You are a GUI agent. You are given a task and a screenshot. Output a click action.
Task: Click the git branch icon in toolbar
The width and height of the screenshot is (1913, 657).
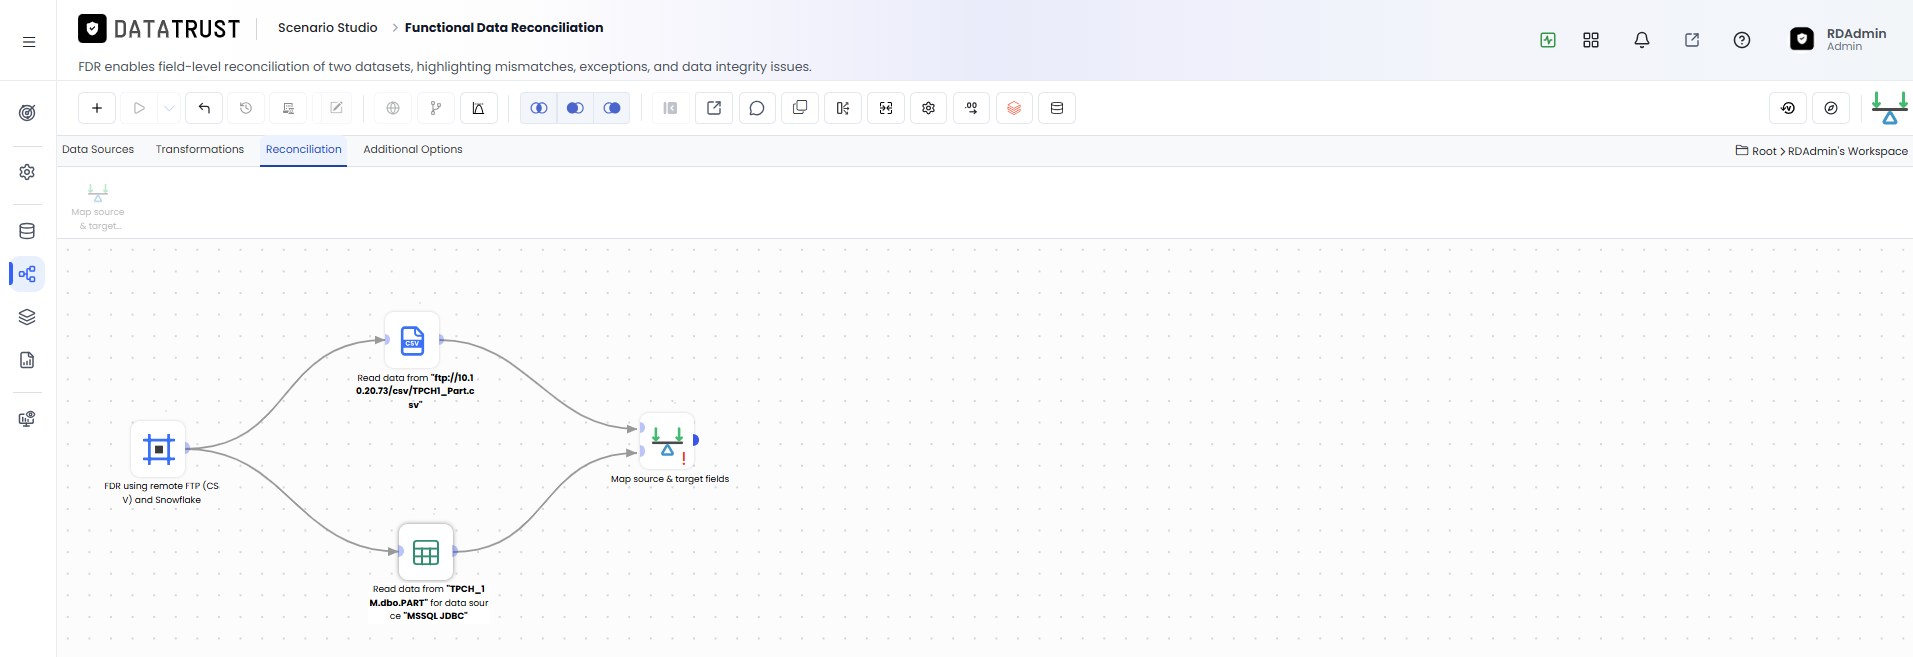pos(435,108)
